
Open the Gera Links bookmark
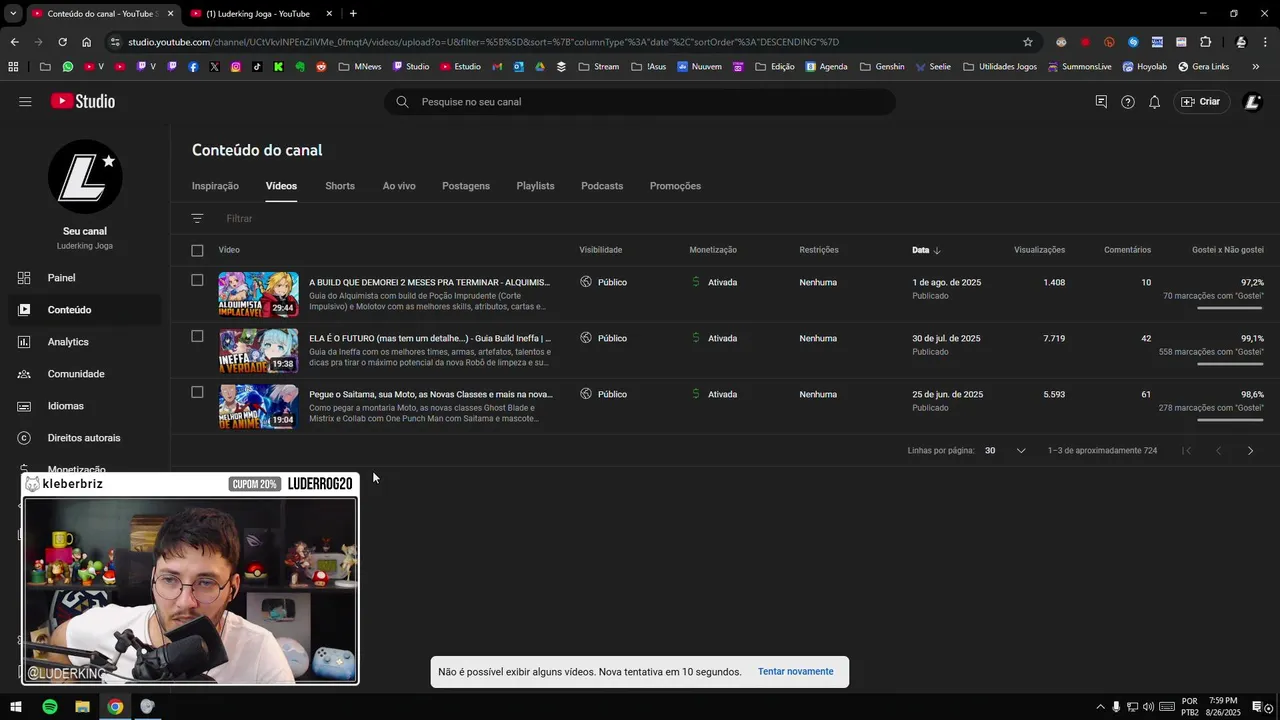coord(1204,67)
